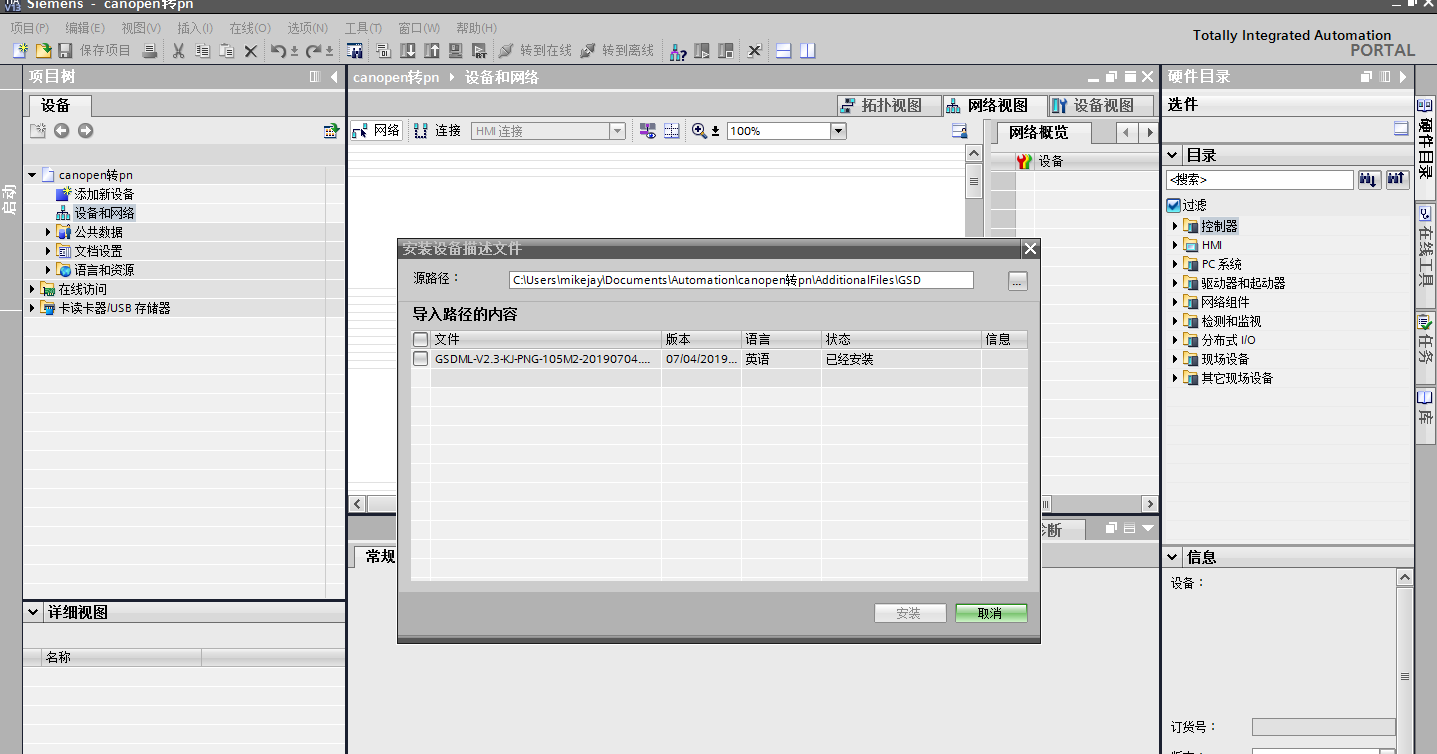Open the HMI 连接 connection type dropdown

point(617,131)
